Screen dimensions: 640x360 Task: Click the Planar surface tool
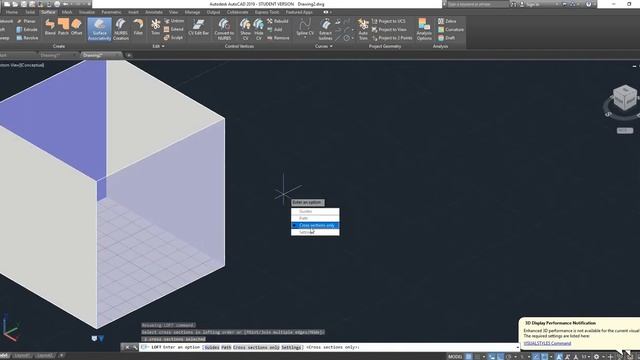[x=26, y=21]
